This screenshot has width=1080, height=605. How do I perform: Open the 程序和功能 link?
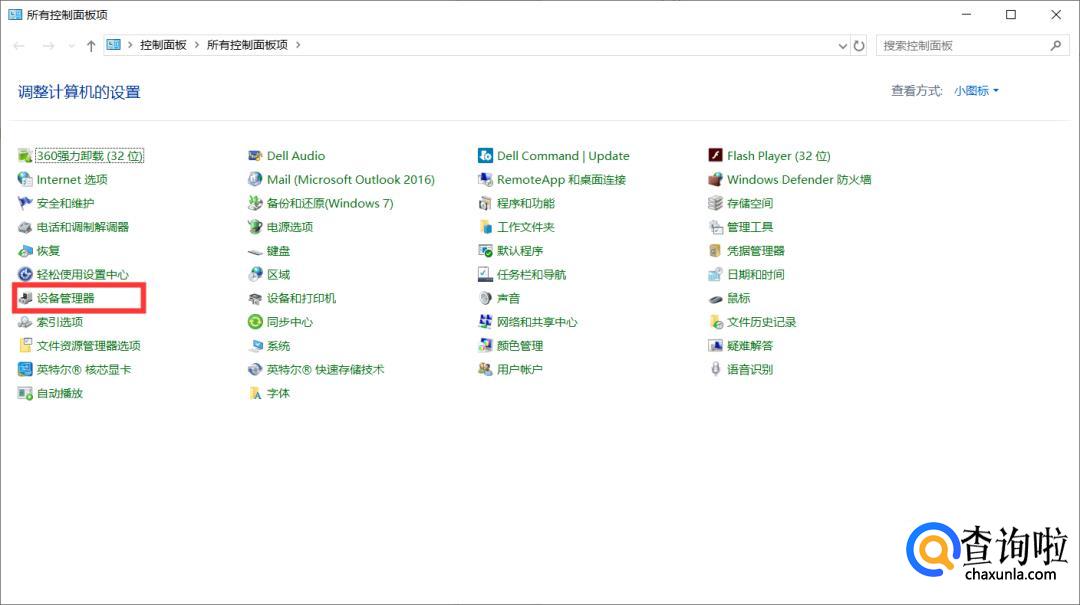click(526, 203)
